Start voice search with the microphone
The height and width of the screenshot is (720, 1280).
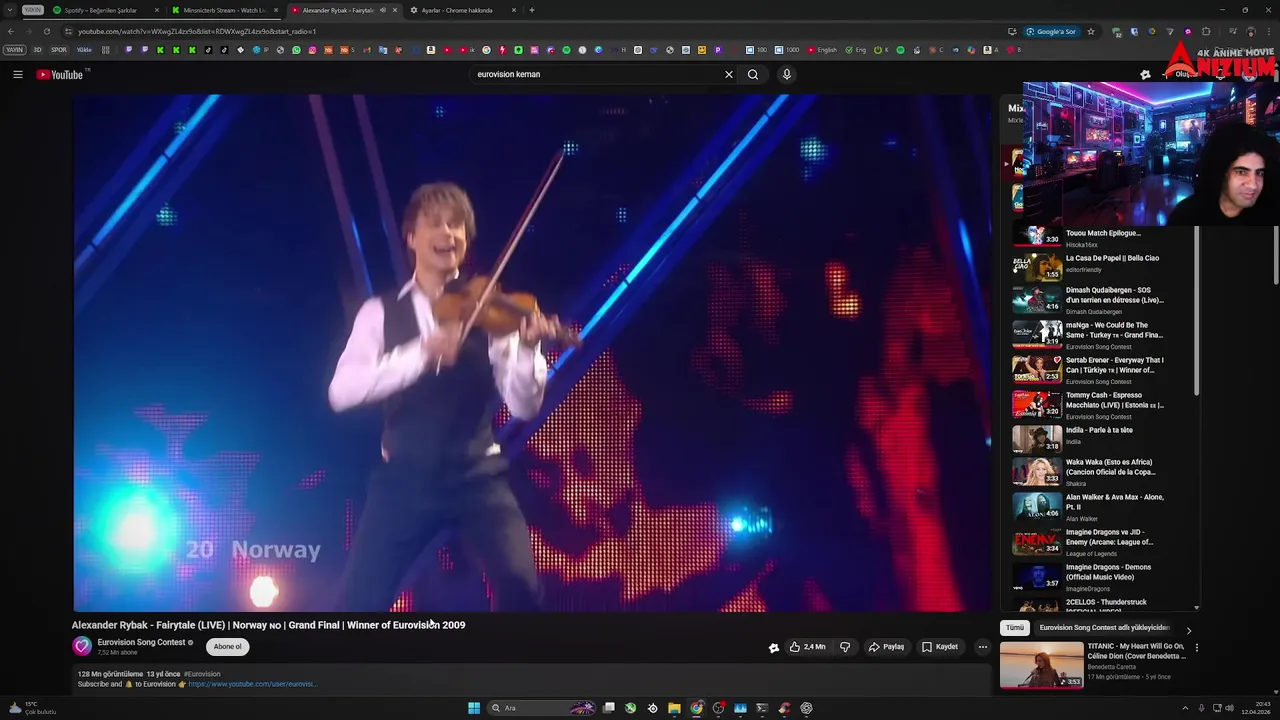[x=787, y=74]
